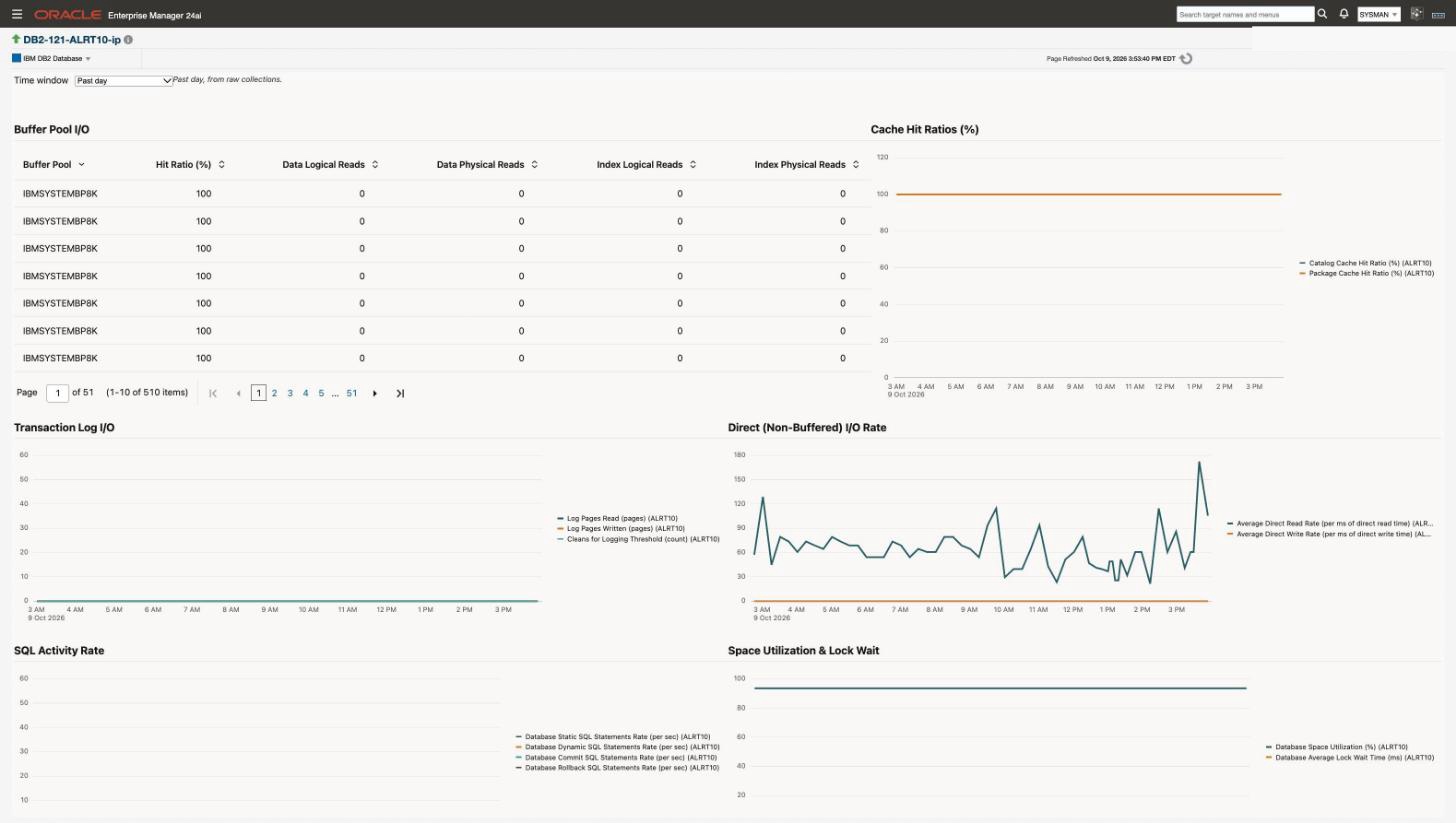Screen dimensions: 1456x823
Task: Sort by Data Logical Reads column
Action: click(375, 165)
